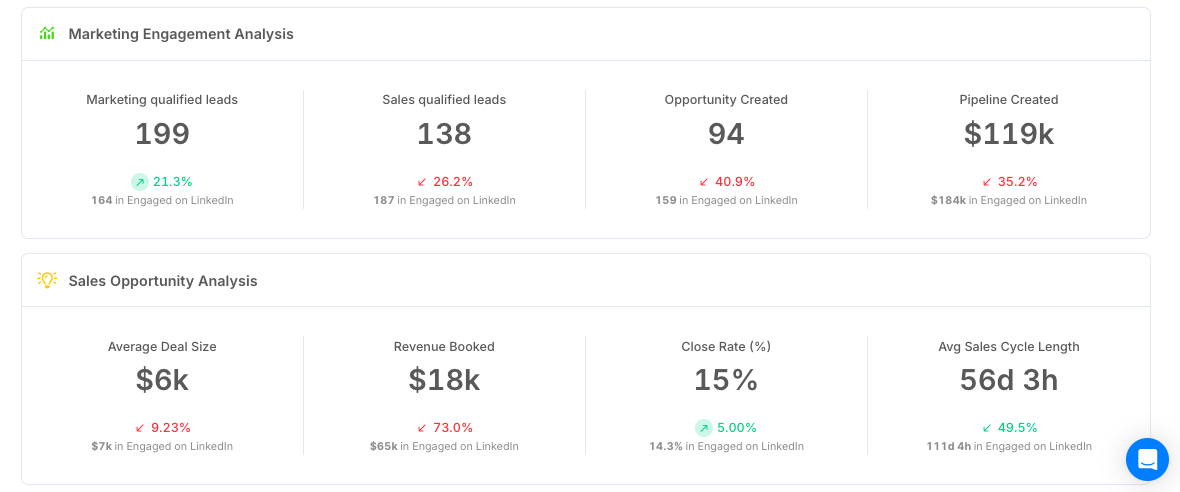Click the Sales Opportunity Analysis heading
Image resolution: width=1180 pixels, height=492 pixels.
coord(163,281)
